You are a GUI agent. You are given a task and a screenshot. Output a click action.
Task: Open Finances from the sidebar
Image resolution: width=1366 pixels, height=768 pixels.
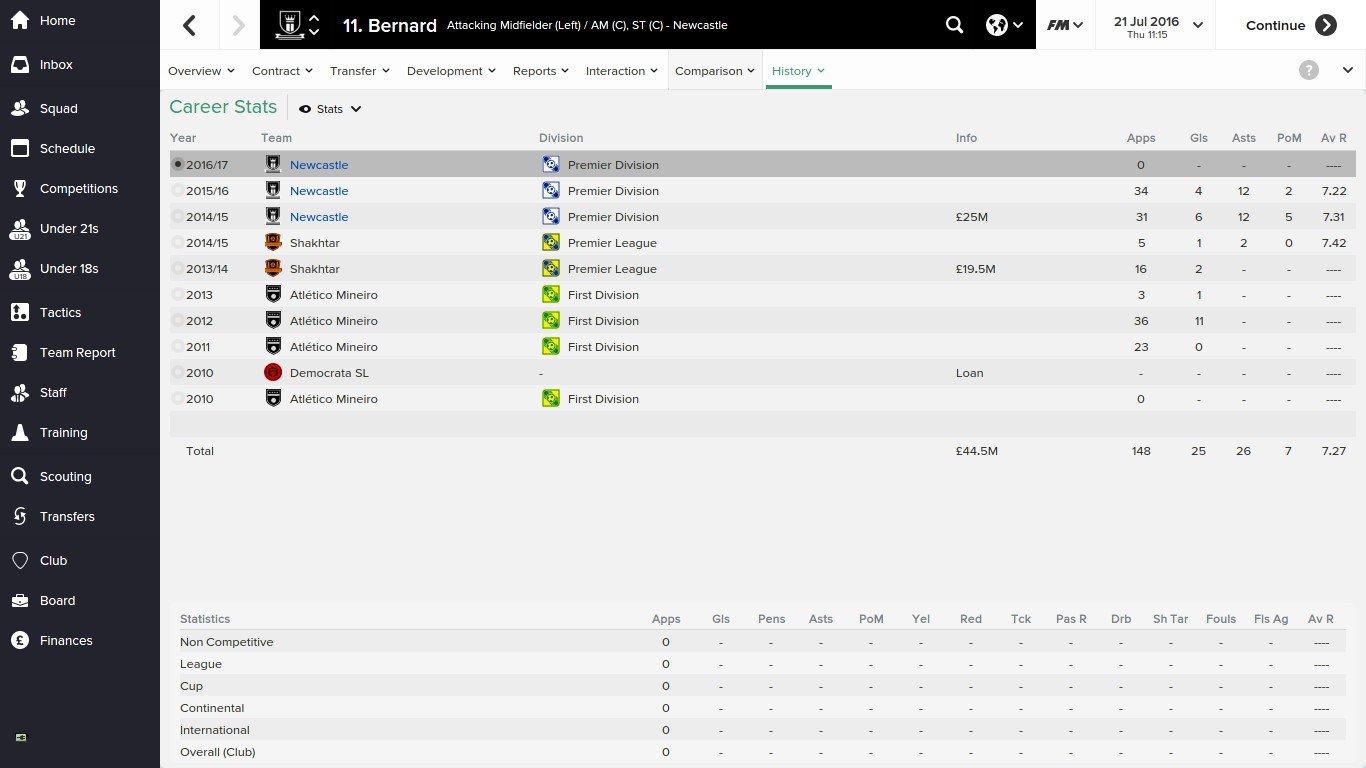(66, 641)
